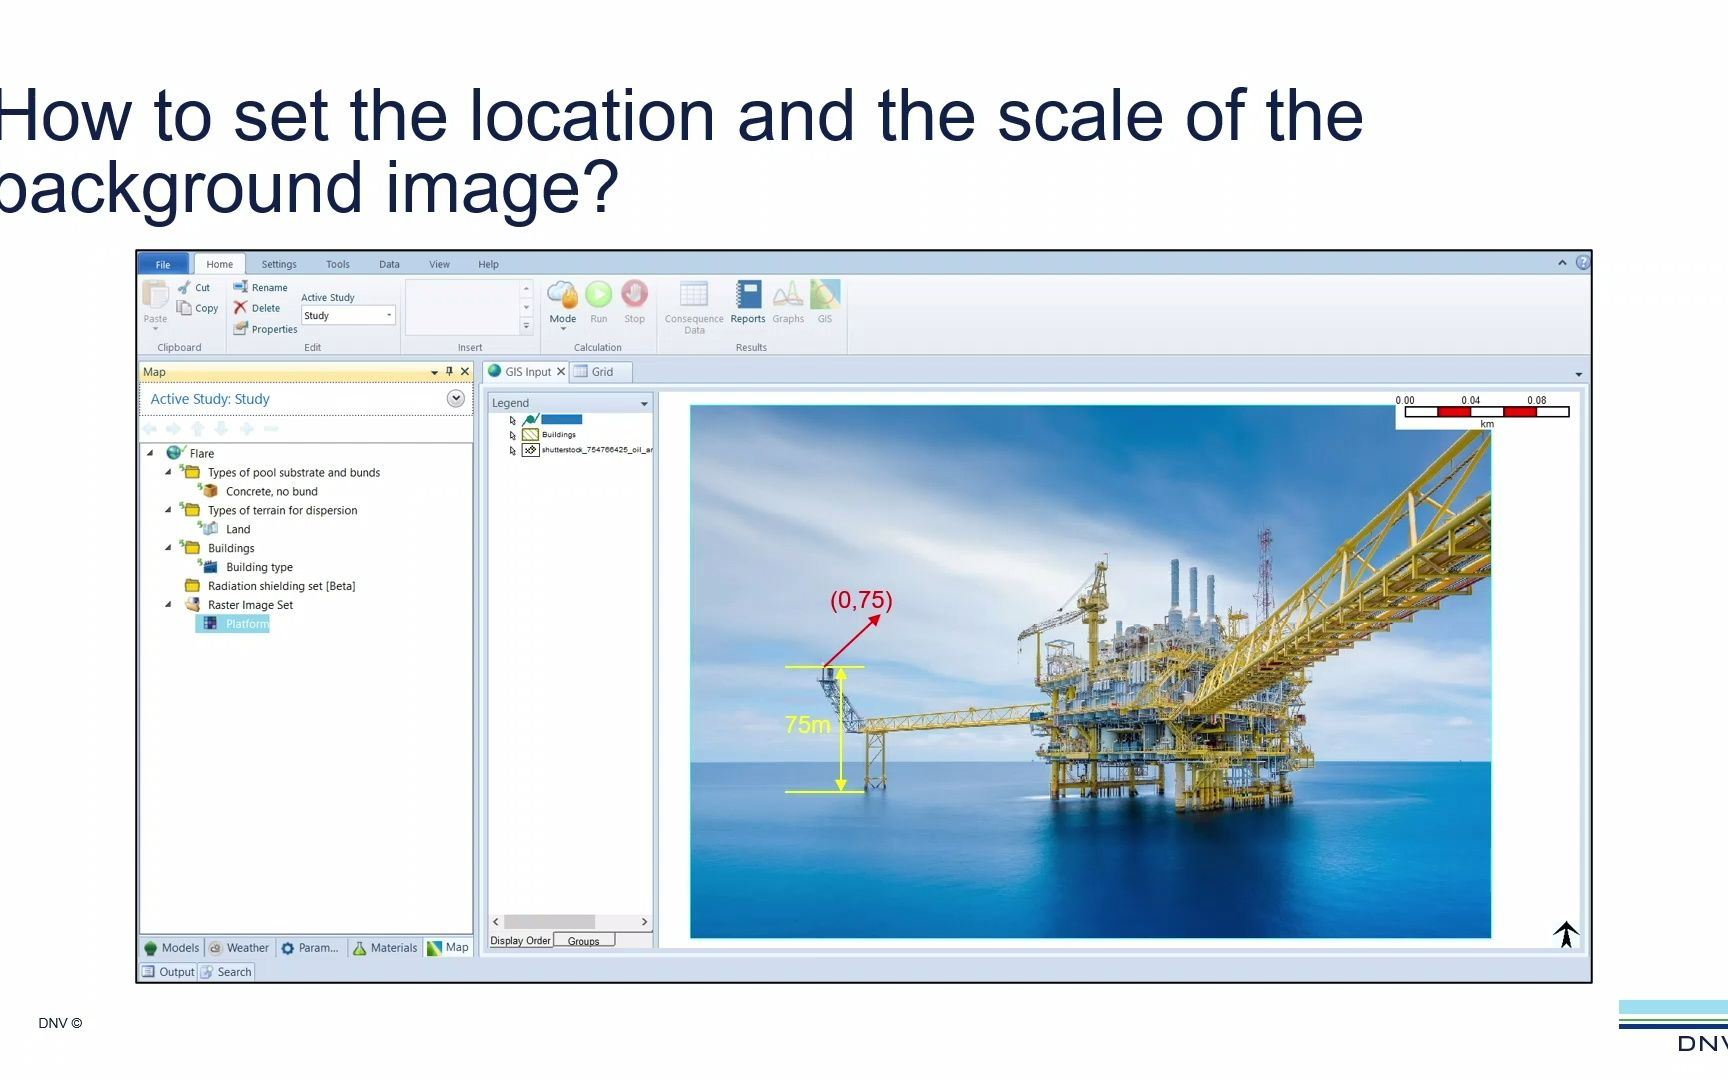Switch Legend to Display Order tab
The width and height of the screenshot is (1728, 1080).
click(x=520, y=941)
